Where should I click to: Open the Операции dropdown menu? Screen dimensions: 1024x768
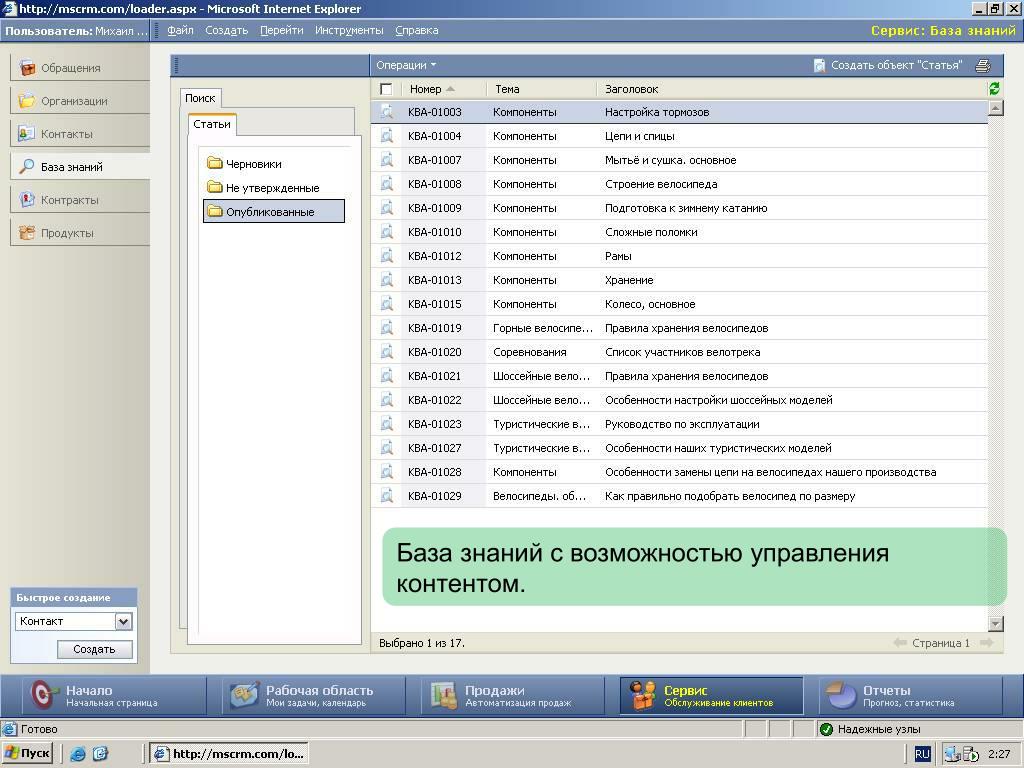pyautogui.click(x=406, y=65)
